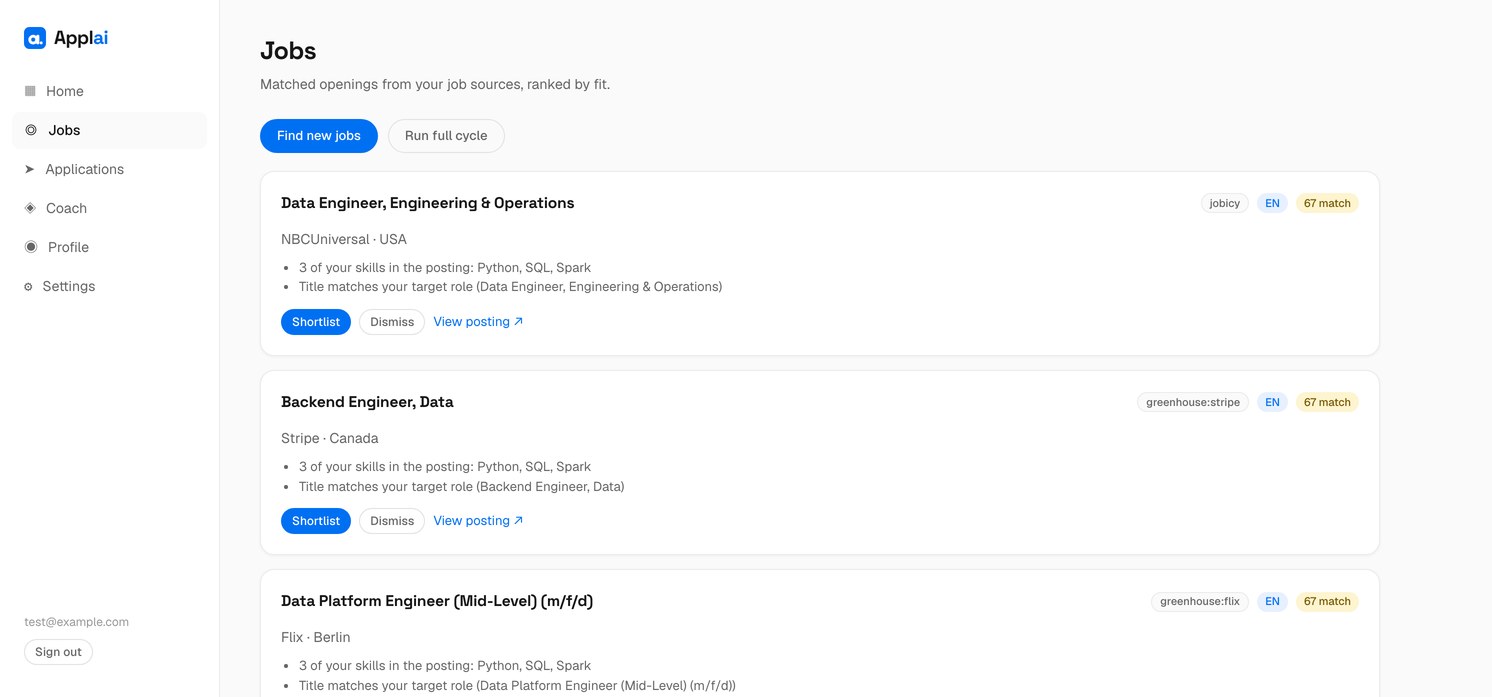Image resolution: width=1492 pixels, height=697 pixels.
Task: Click the "Data Engineer, Engineering & Operations" title
Action: 428,203
